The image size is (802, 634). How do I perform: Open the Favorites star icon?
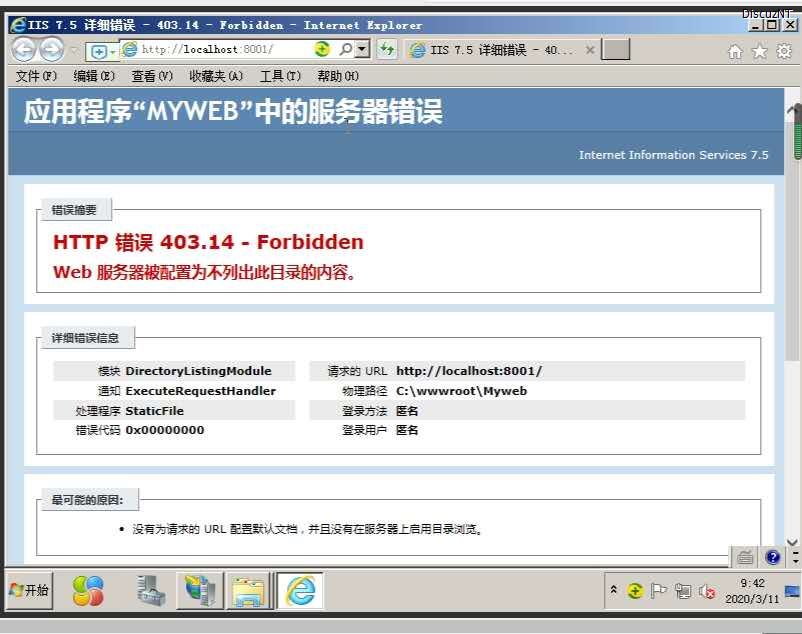[x=760, y=51]
